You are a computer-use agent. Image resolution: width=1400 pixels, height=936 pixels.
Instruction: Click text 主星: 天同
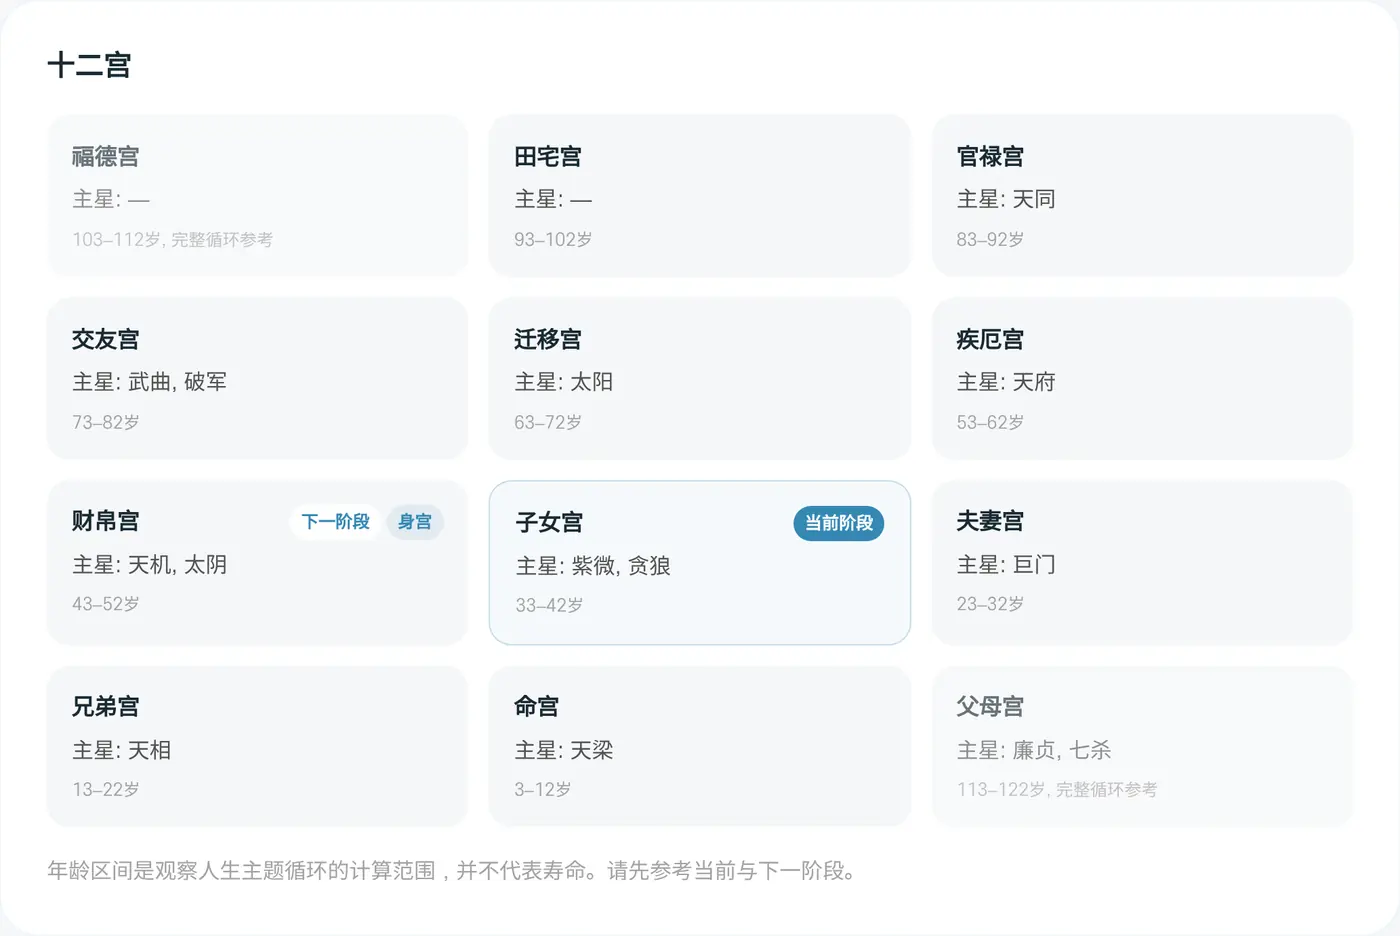(1006, 199)
